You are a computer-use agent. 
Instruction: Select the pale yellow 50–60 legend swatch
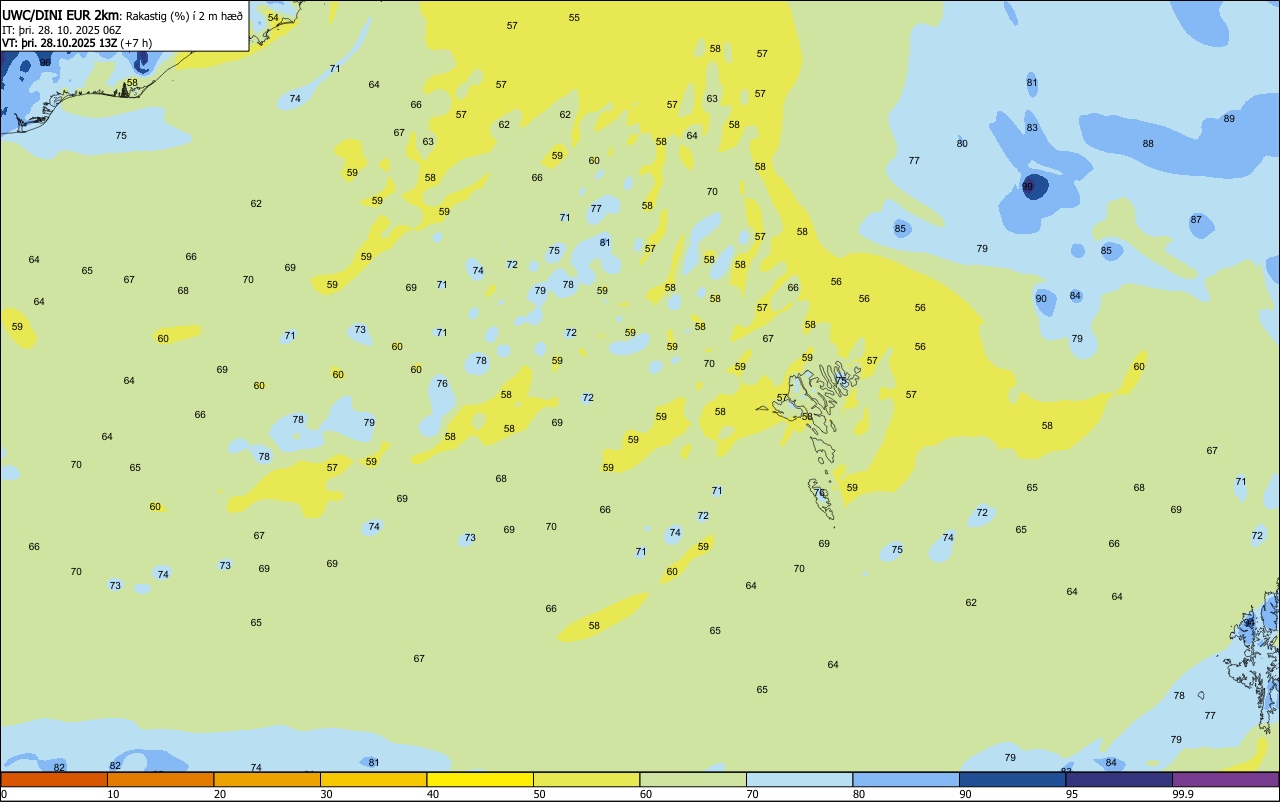[x=586, y=779]
